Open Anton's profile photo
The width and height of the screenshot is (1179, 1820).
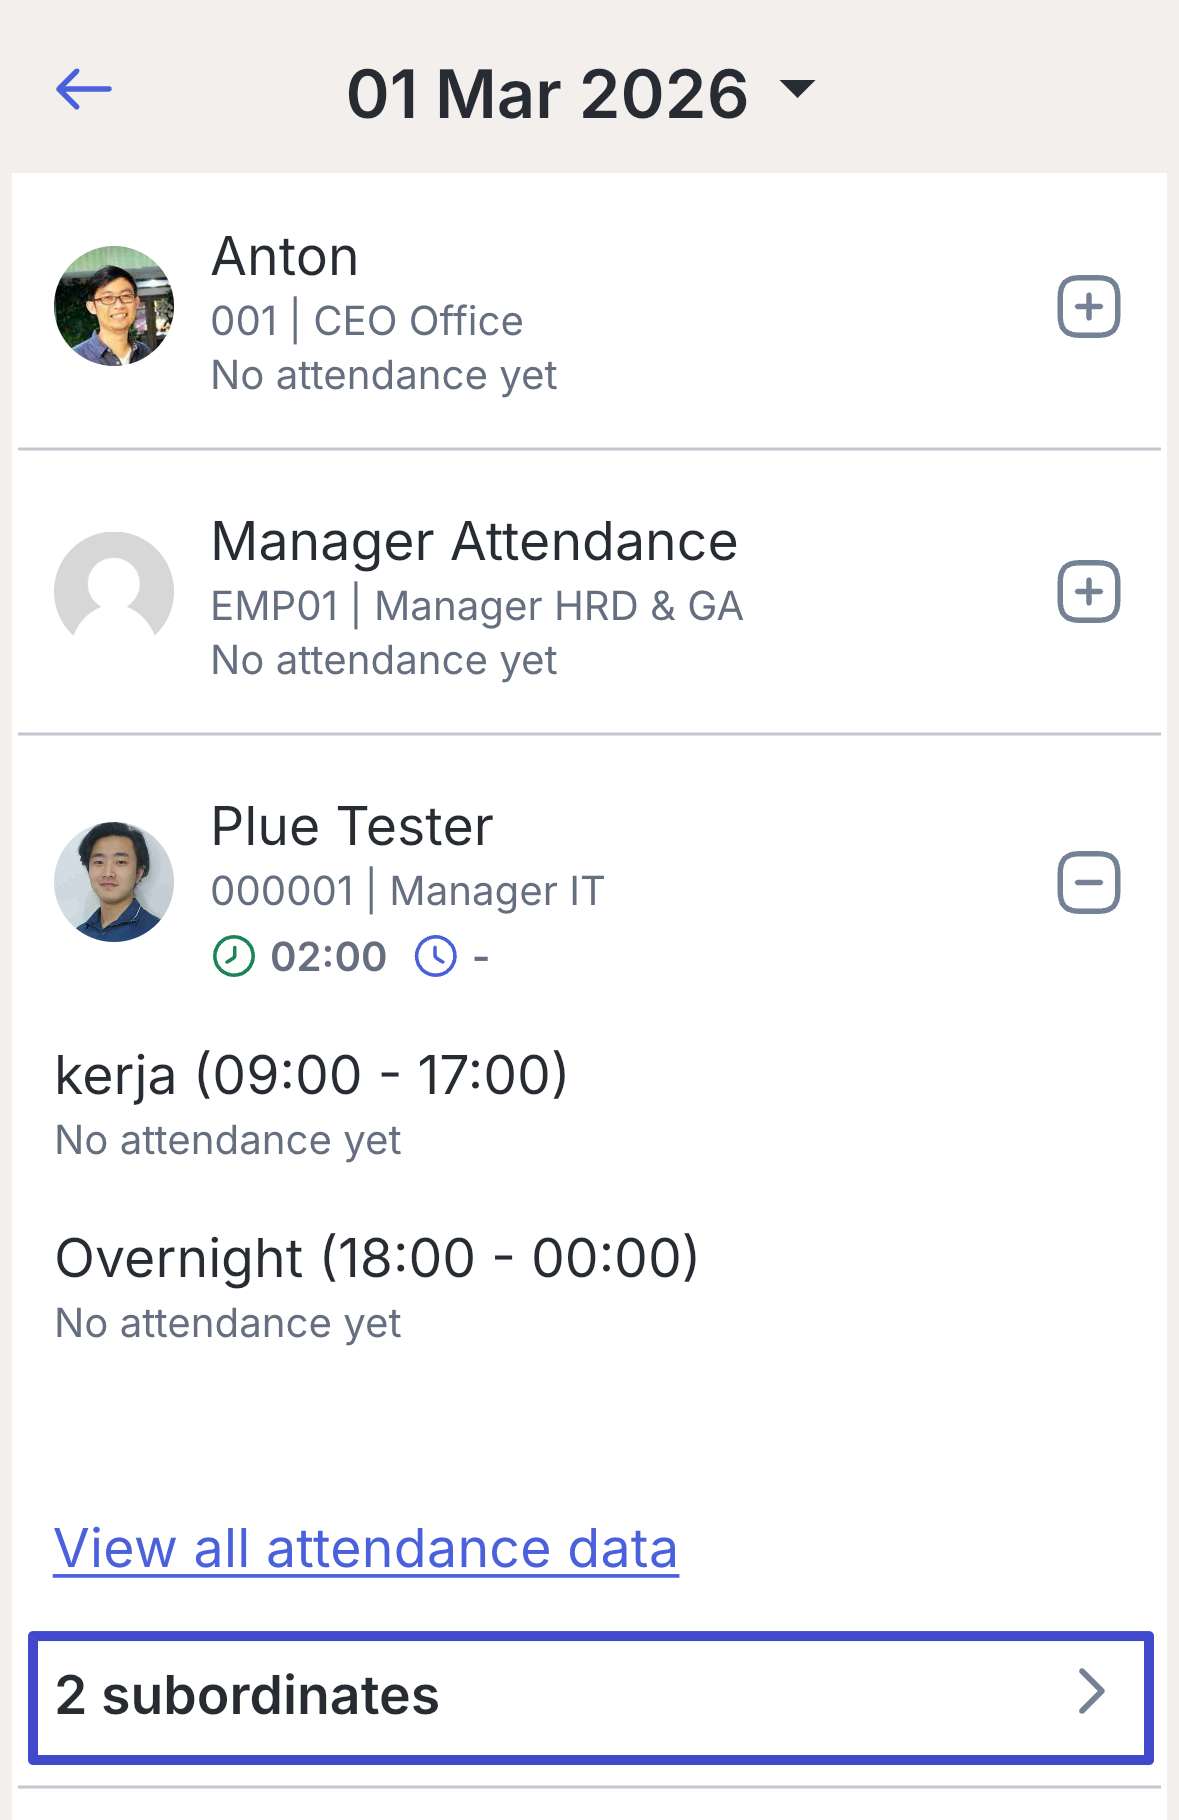(114, 306)
